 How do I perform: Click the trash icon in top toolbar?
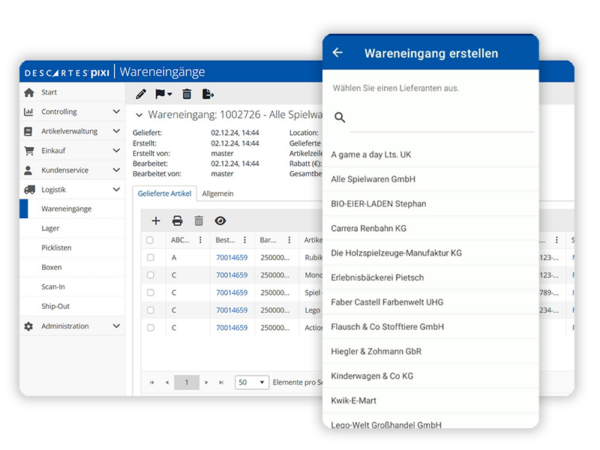pos(186,94)
